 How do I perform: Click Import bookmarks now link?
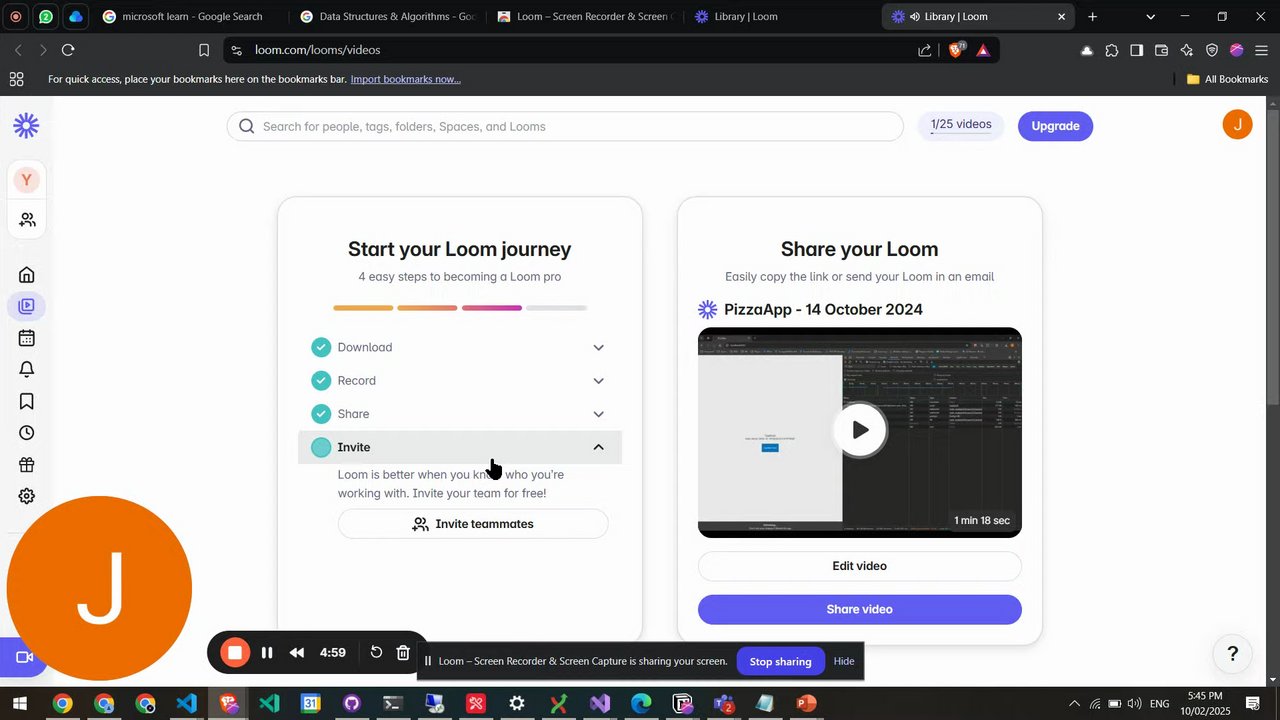405,79
